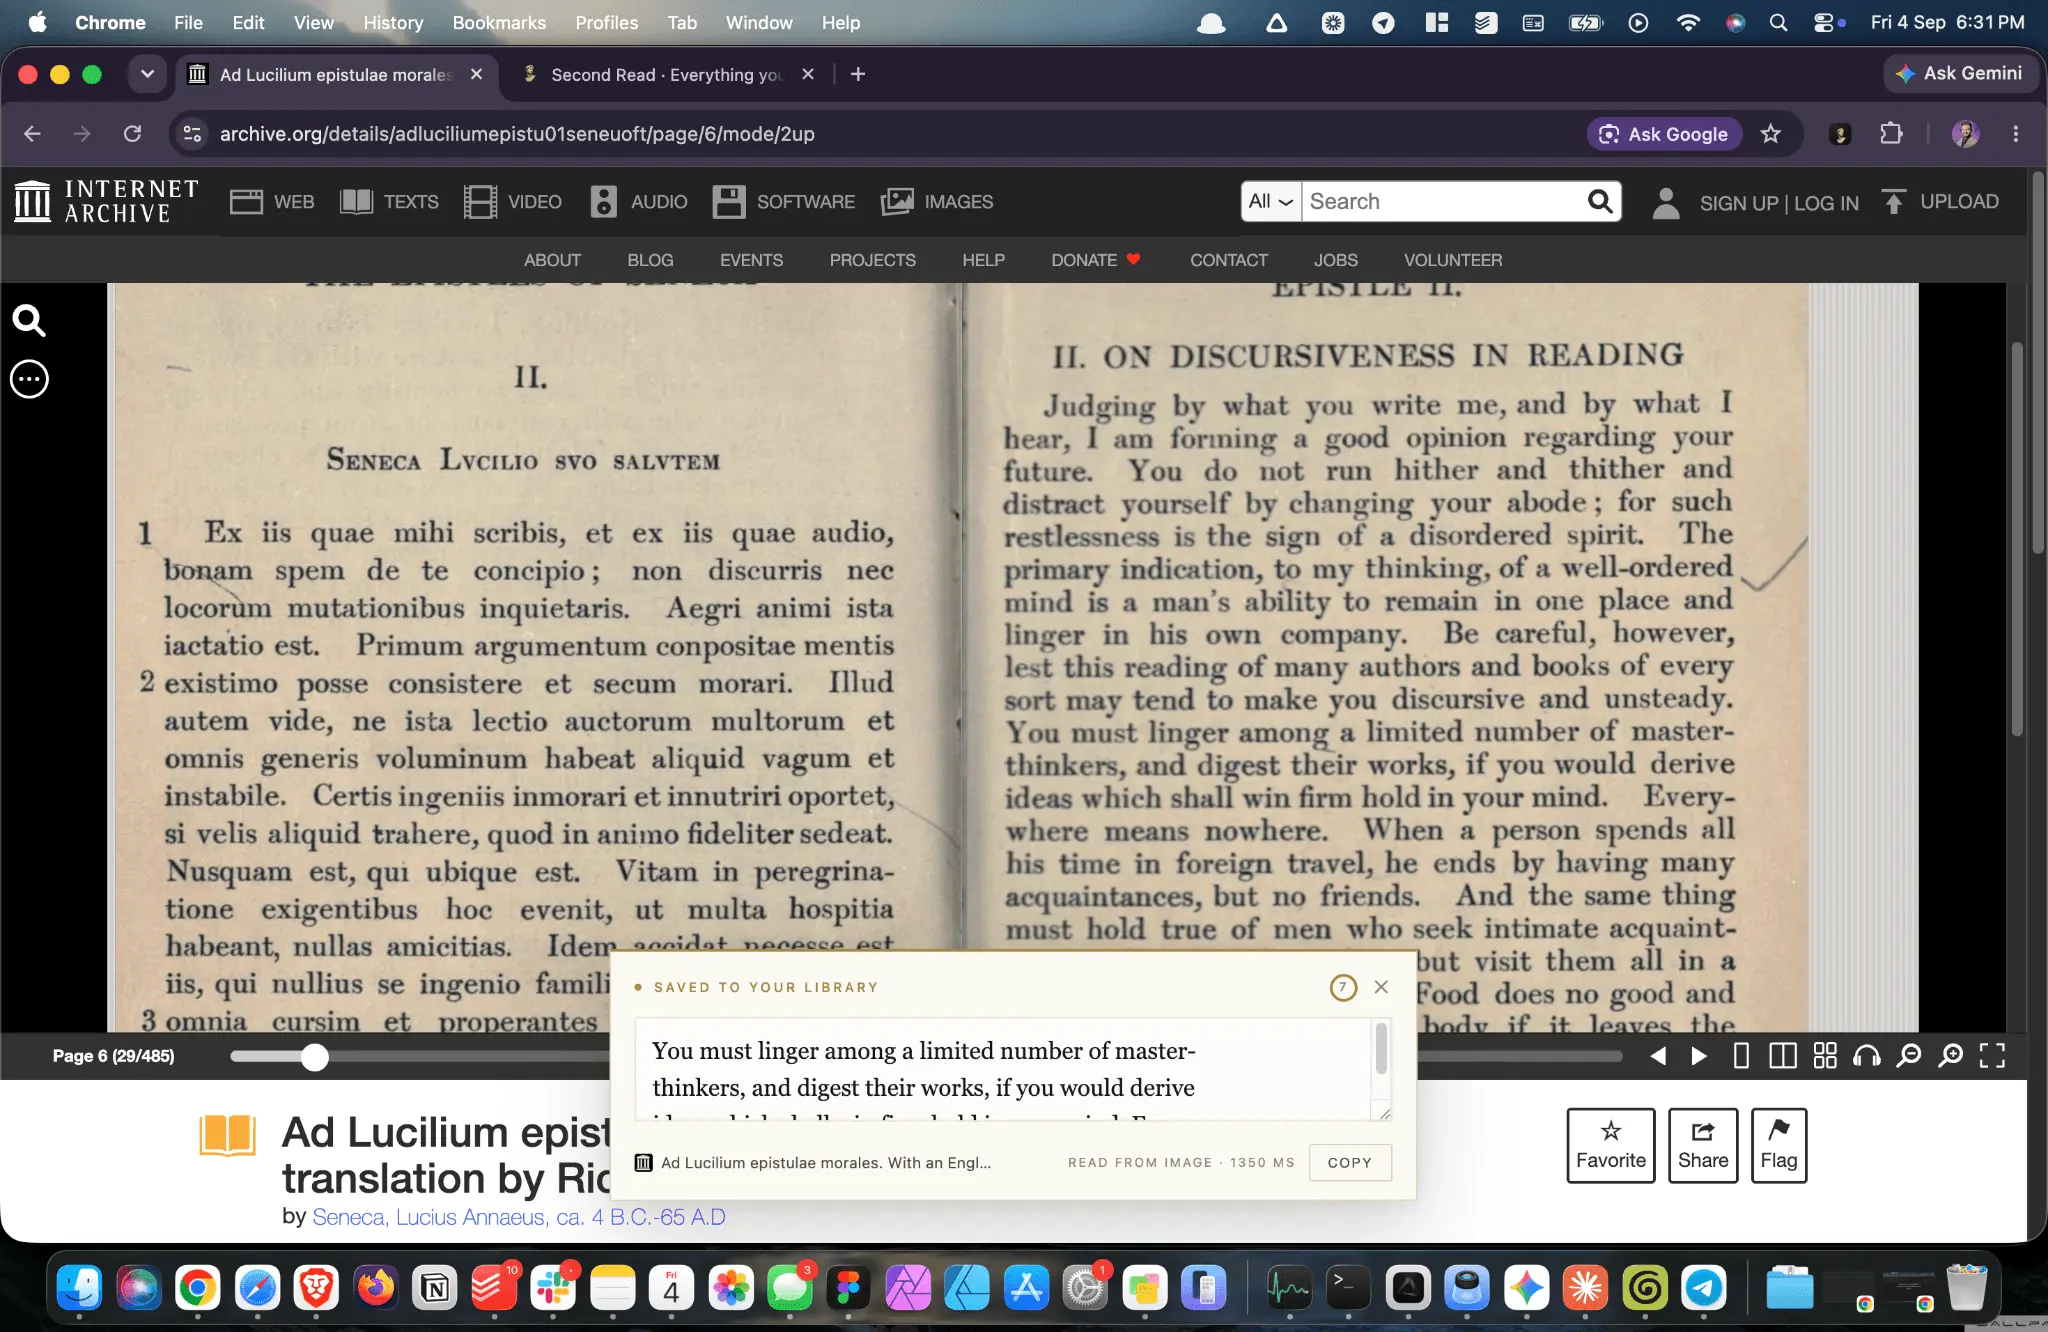Open the DONATE link
This screenshot has height=1332, width=2048.
coord(1095,260)
